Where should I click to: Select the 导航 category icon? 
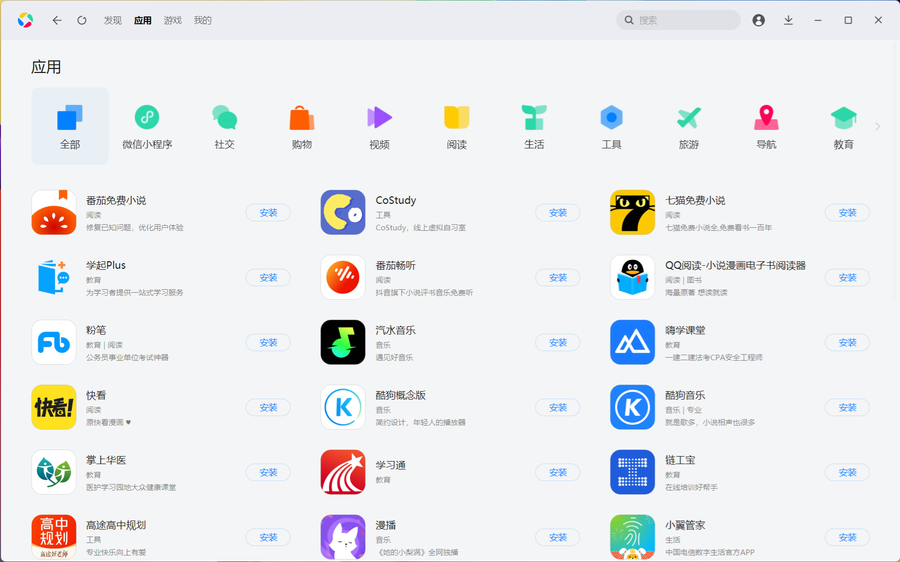pos(766,117)
